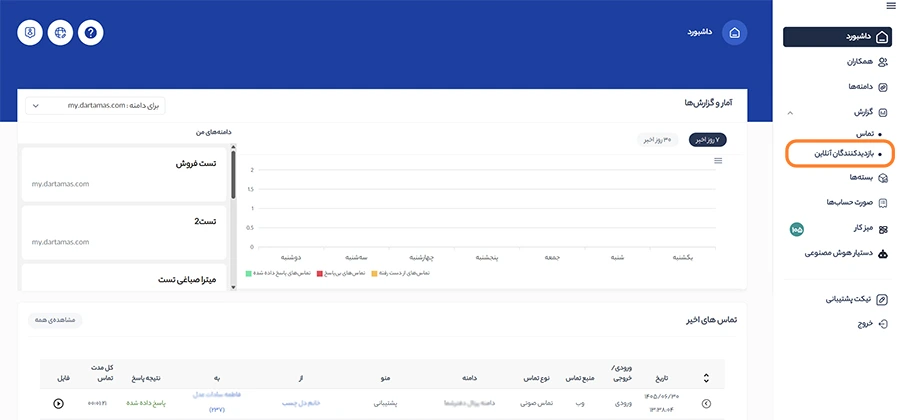The image size is (900, 420).
Task: Click the report icon beside گزارش
Action: click(x=883, y=112)
